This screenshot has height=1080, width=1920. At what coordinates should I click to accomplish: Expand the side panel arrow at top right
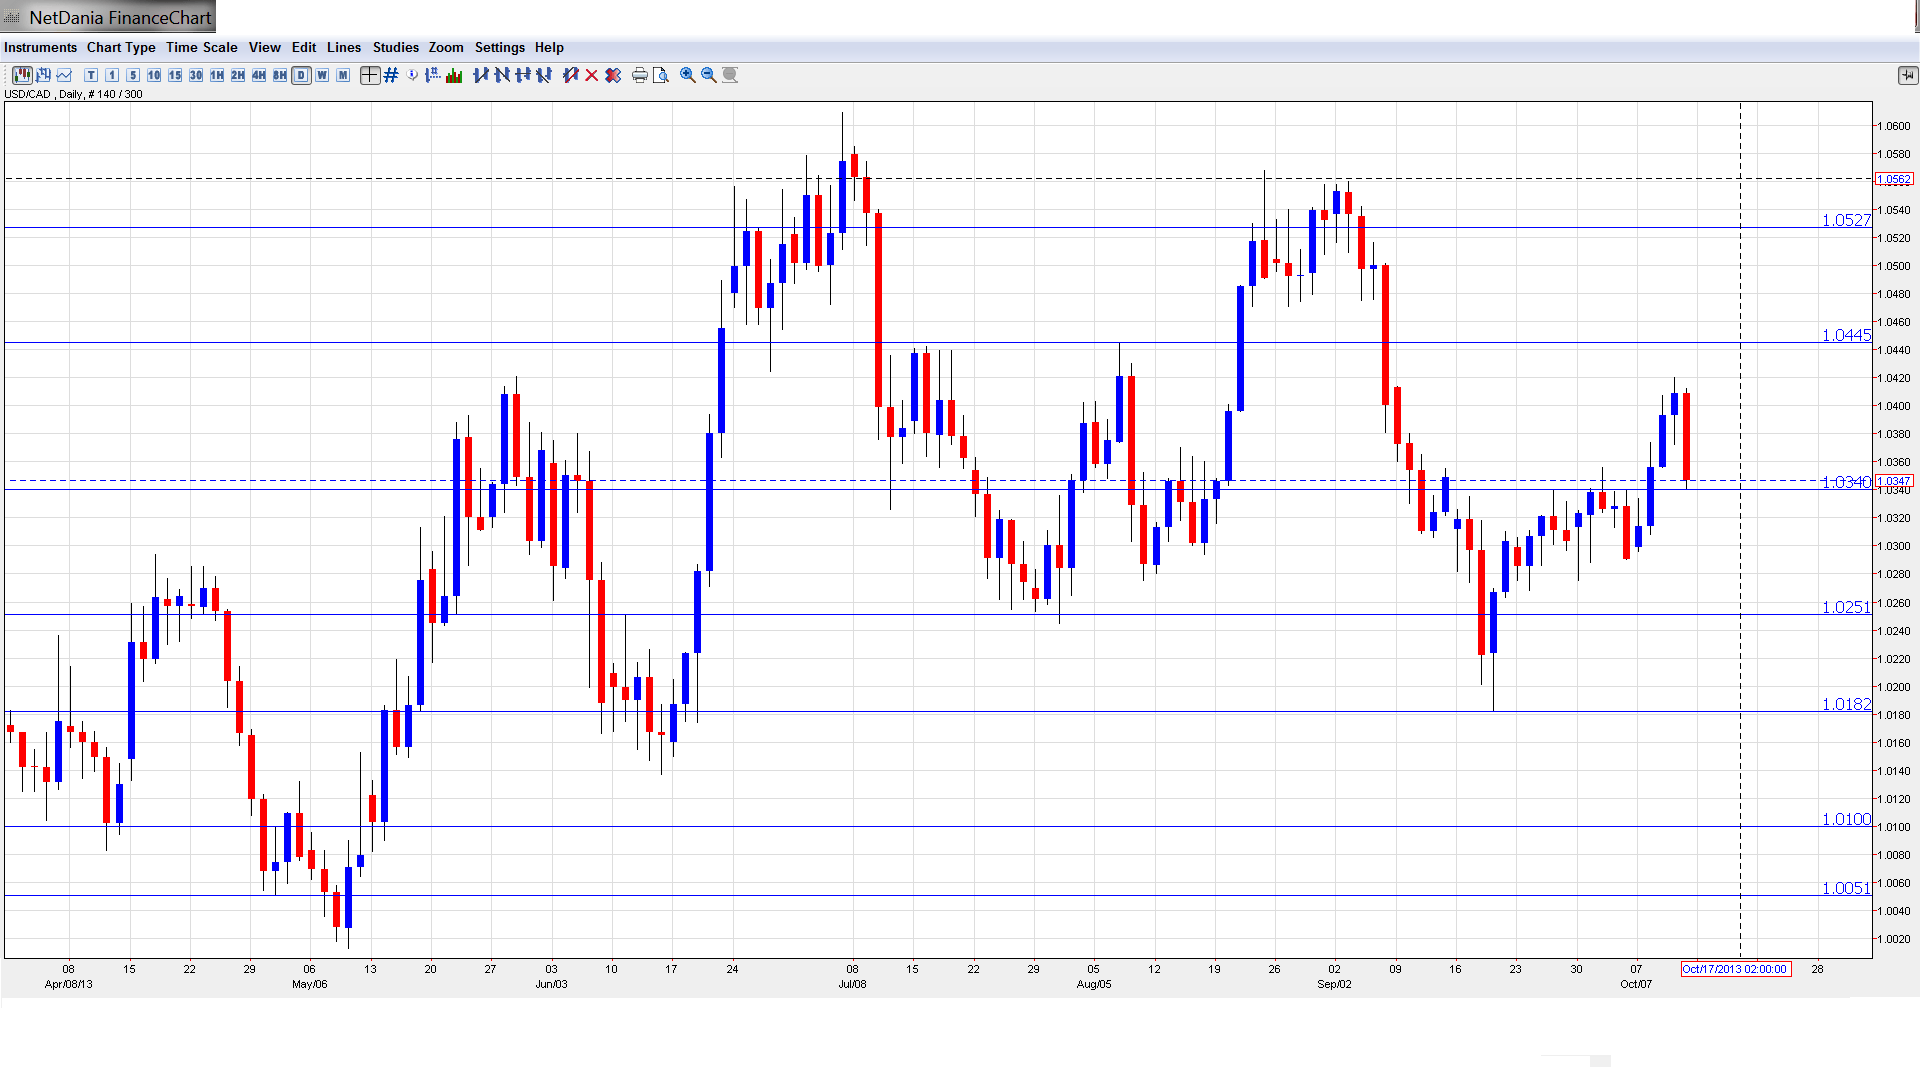1907,75
